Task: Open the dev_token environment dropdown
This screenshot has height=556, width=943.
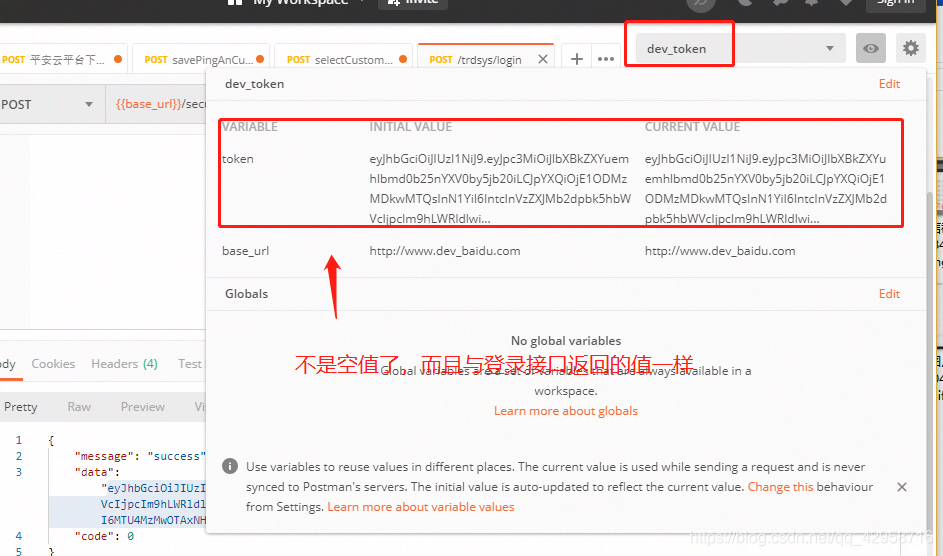Action: 741,48
